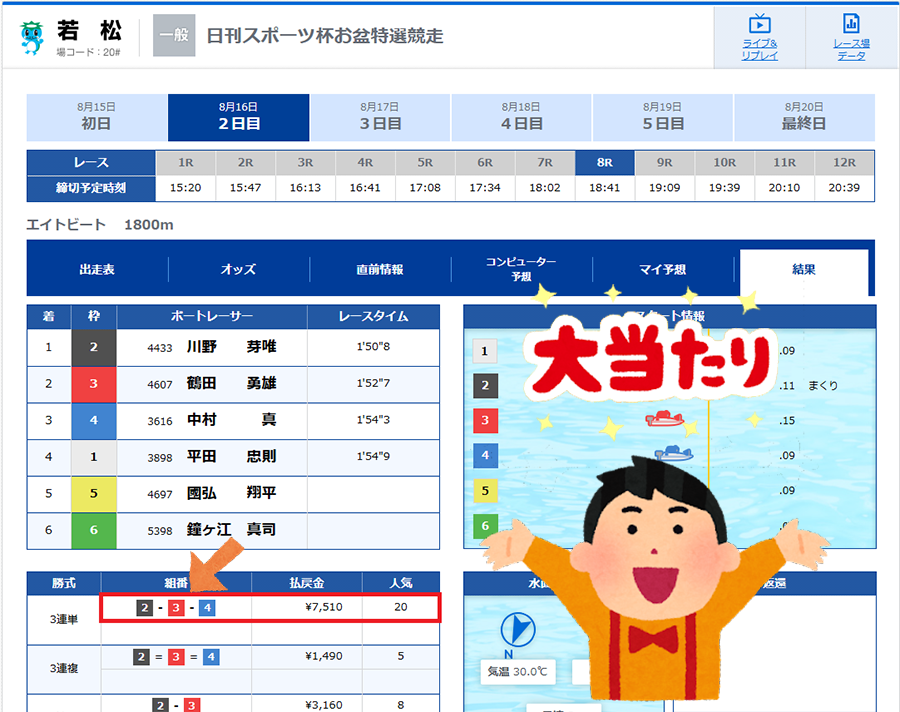The height and width of the screenshot is (712, 900).
Task: Click the 場コード：20# venue code text
Action: click(x=88, y=52)
